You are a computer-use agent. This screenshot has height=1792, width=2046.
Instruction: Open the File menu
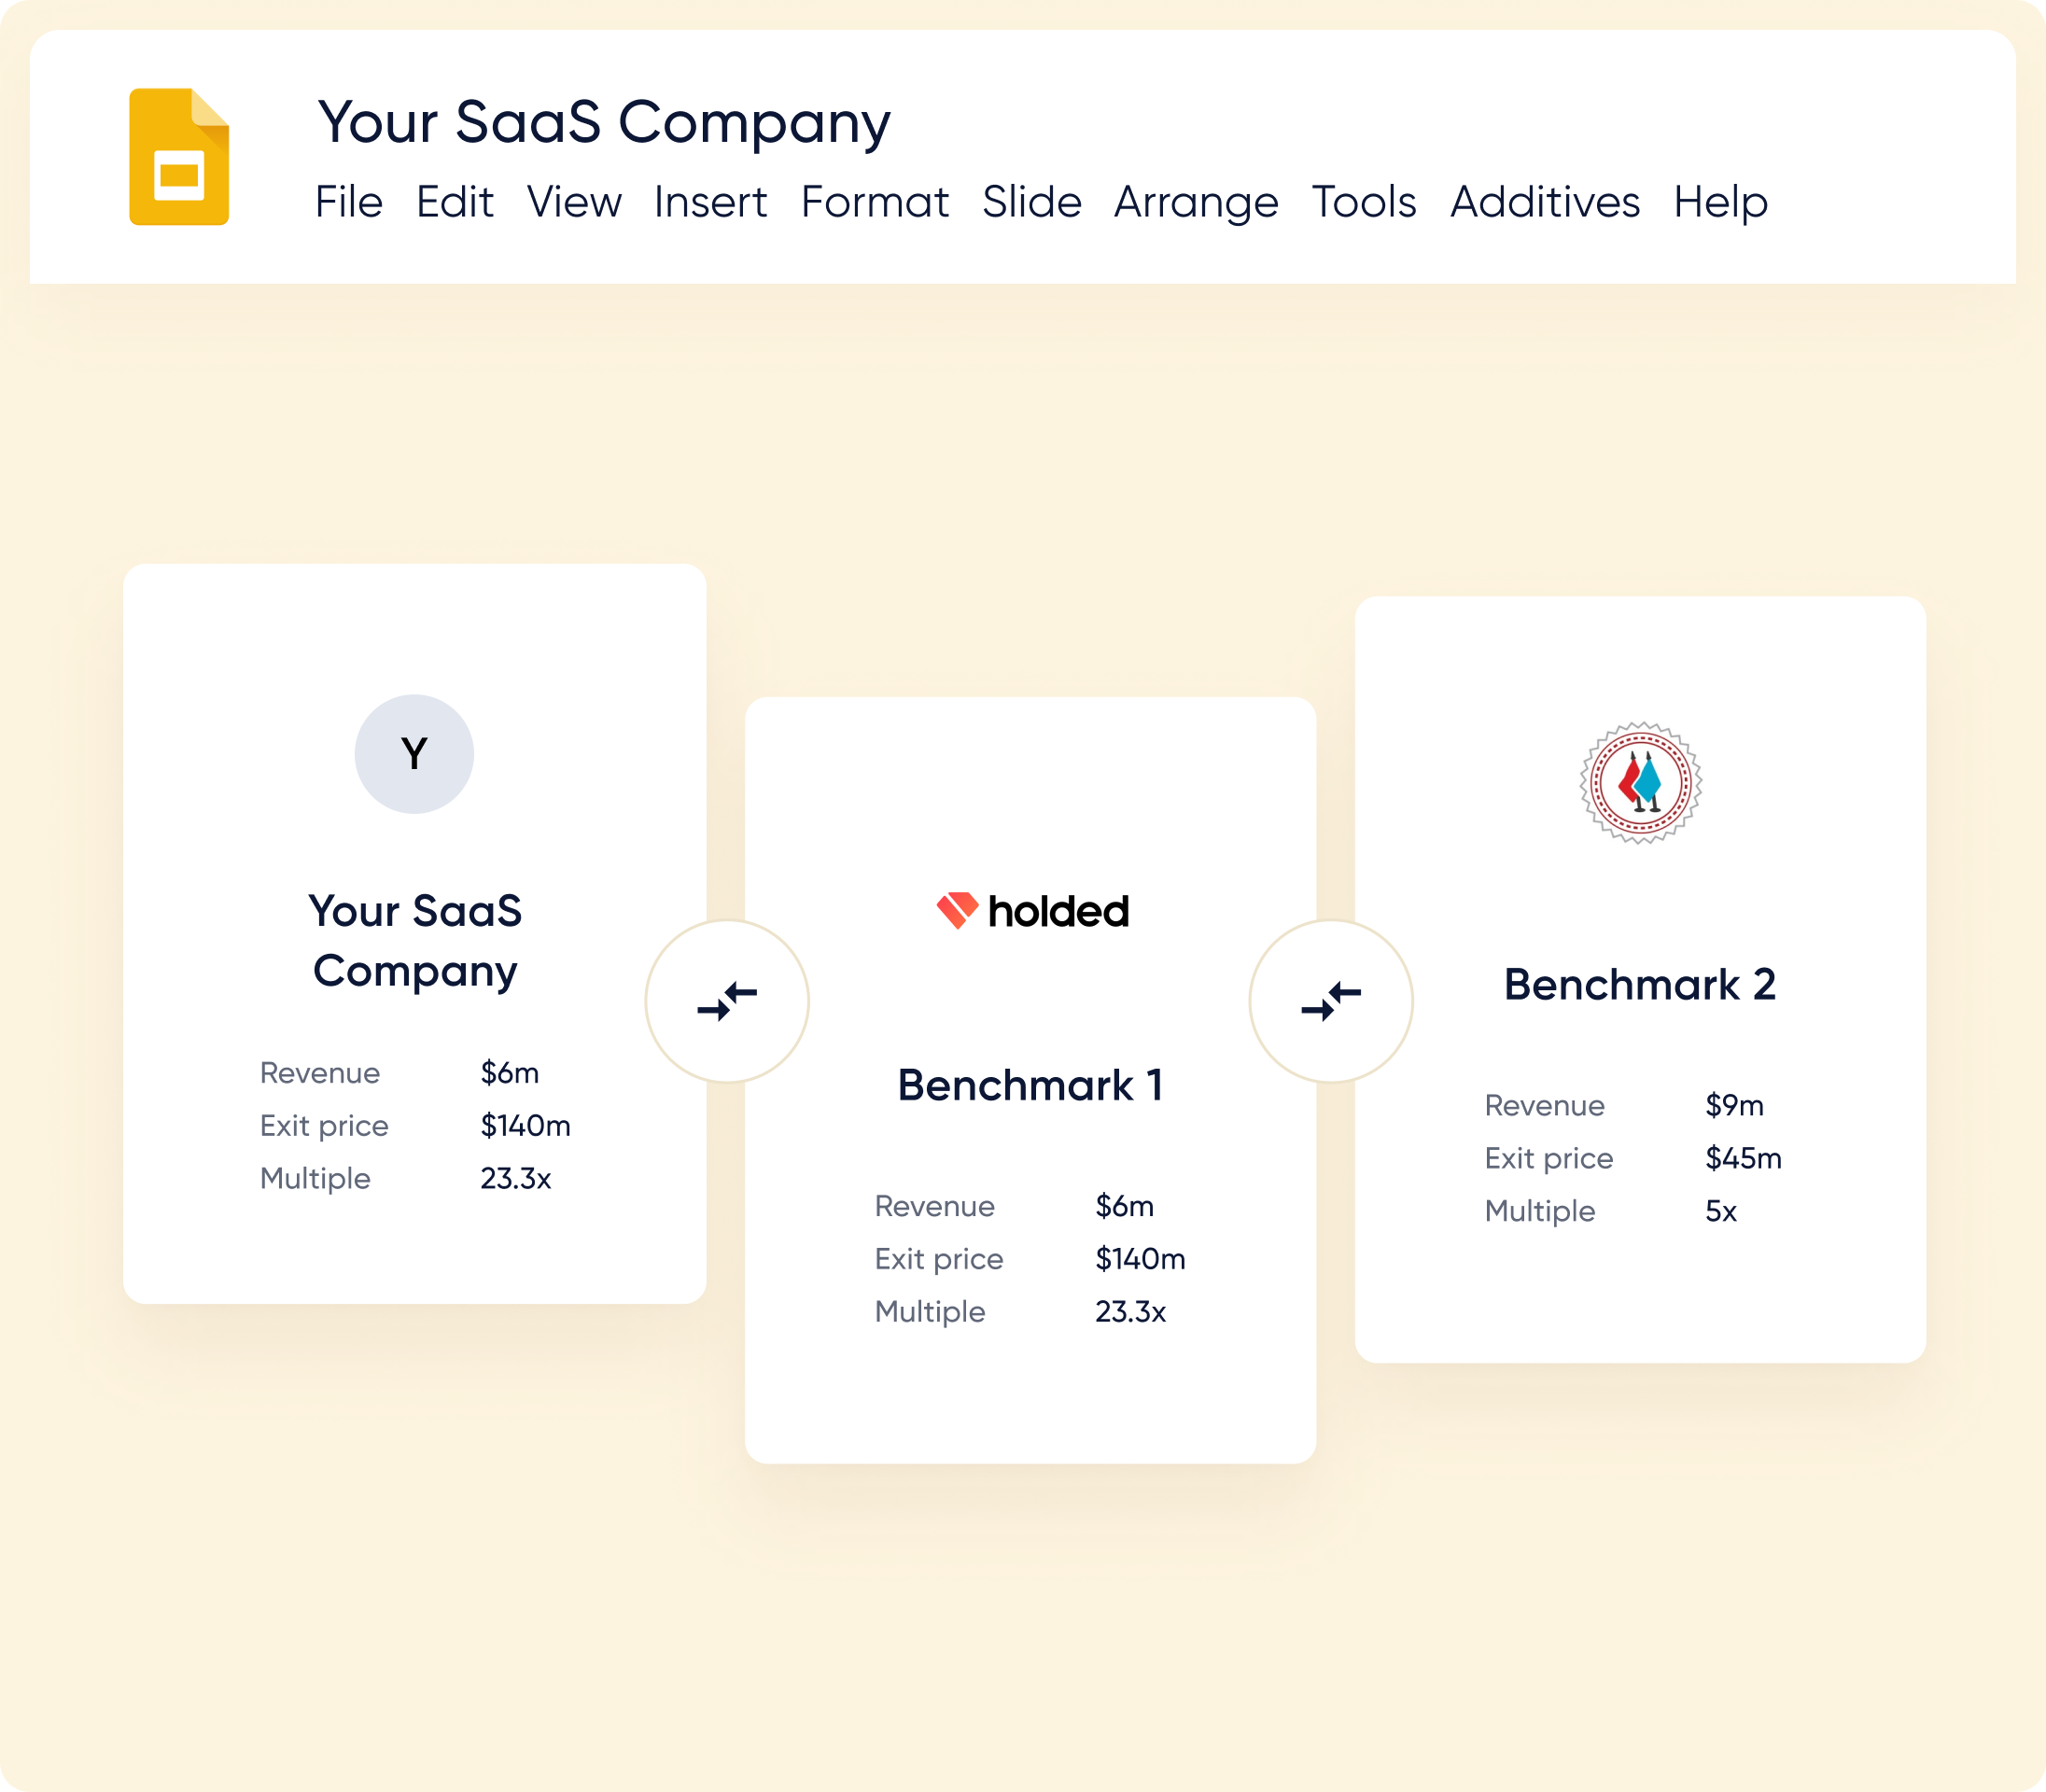point(349,202)
